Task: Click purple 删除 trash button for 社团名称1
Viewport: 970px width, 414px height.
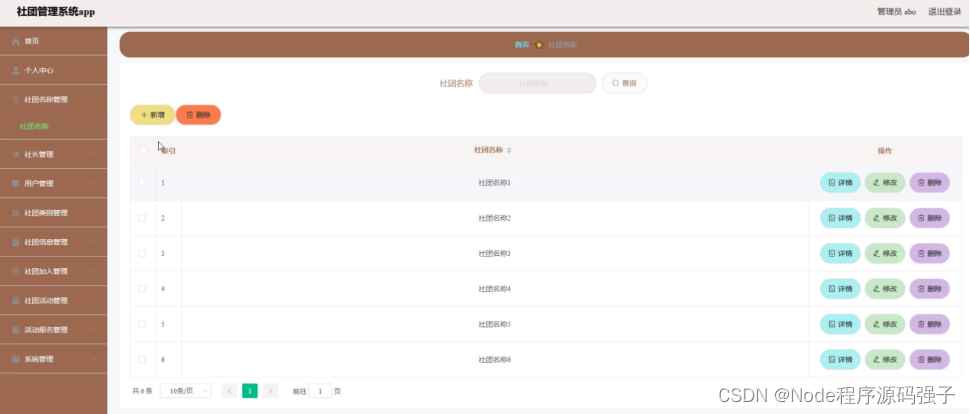Action: pyautogui.click(x=929, y=183)
